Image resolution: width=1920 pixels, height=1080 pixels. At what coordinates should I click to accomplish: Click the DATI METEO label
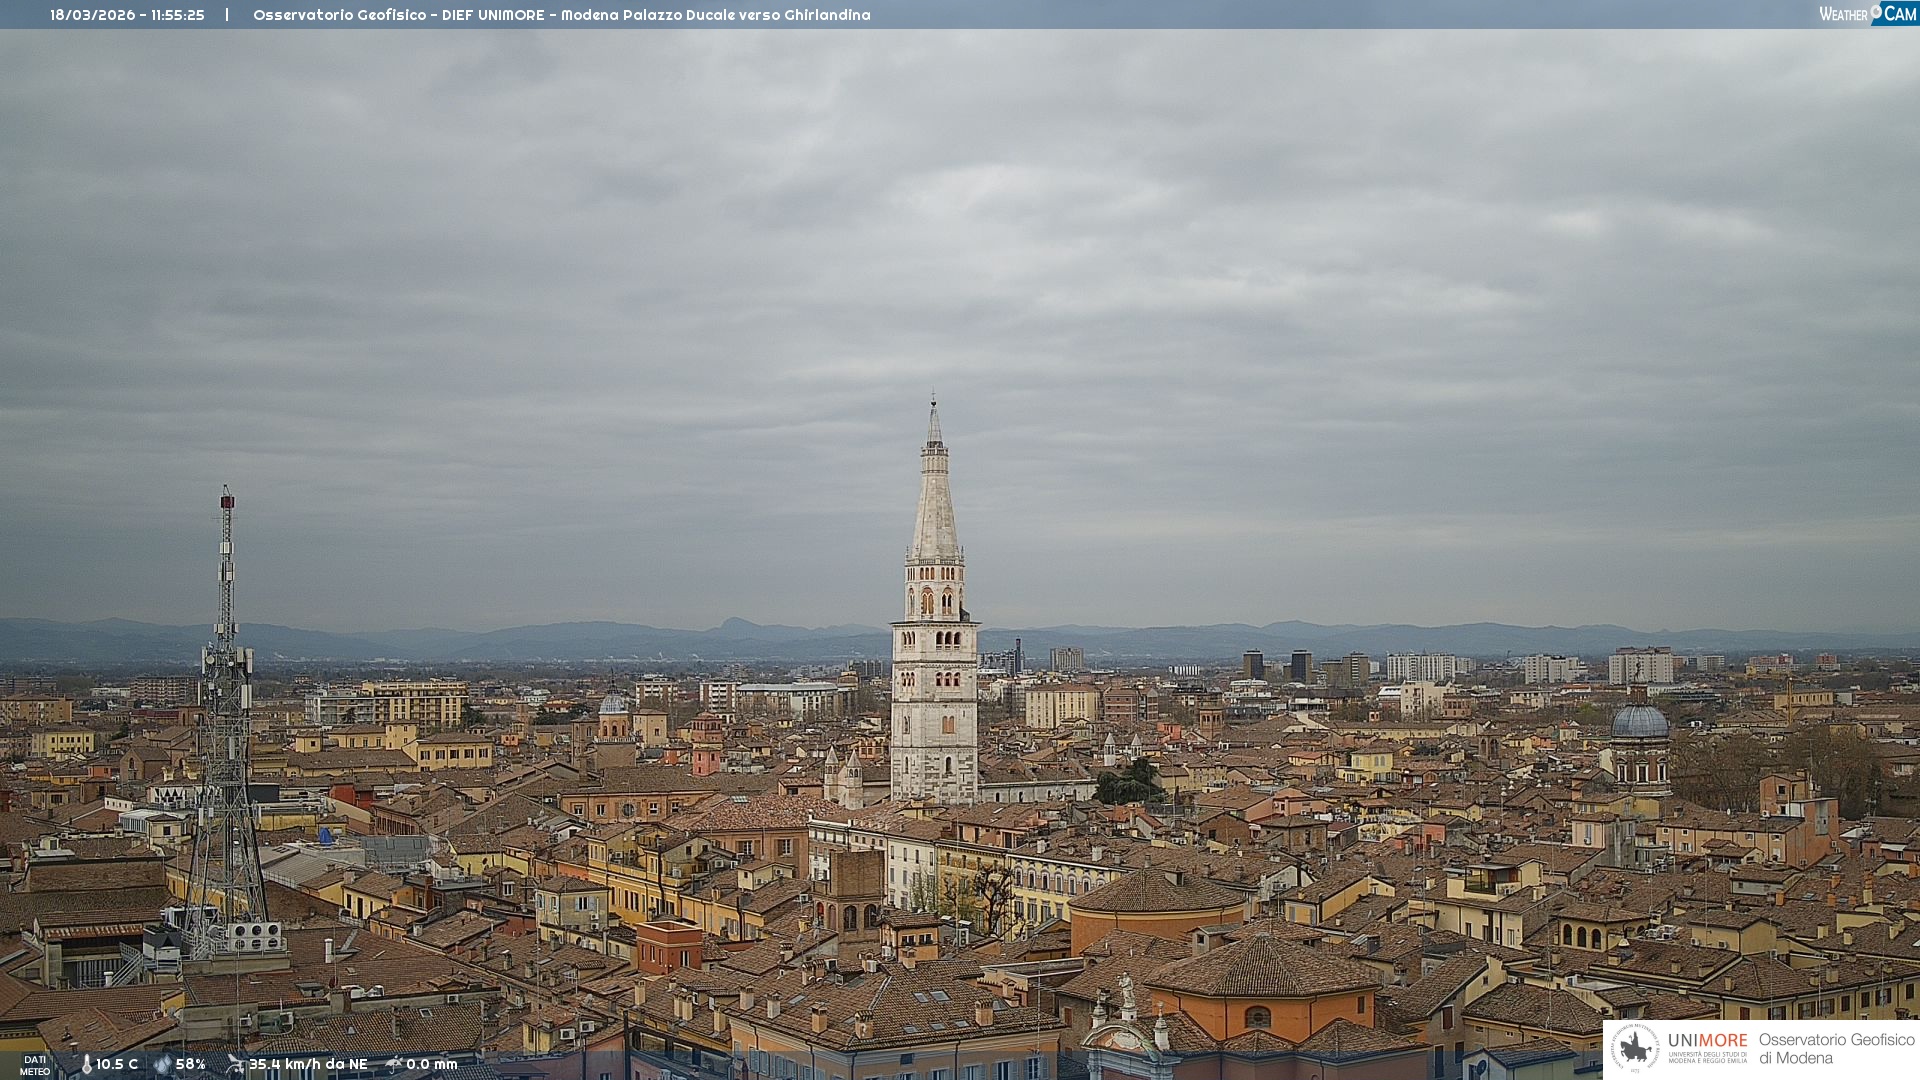35,1065
